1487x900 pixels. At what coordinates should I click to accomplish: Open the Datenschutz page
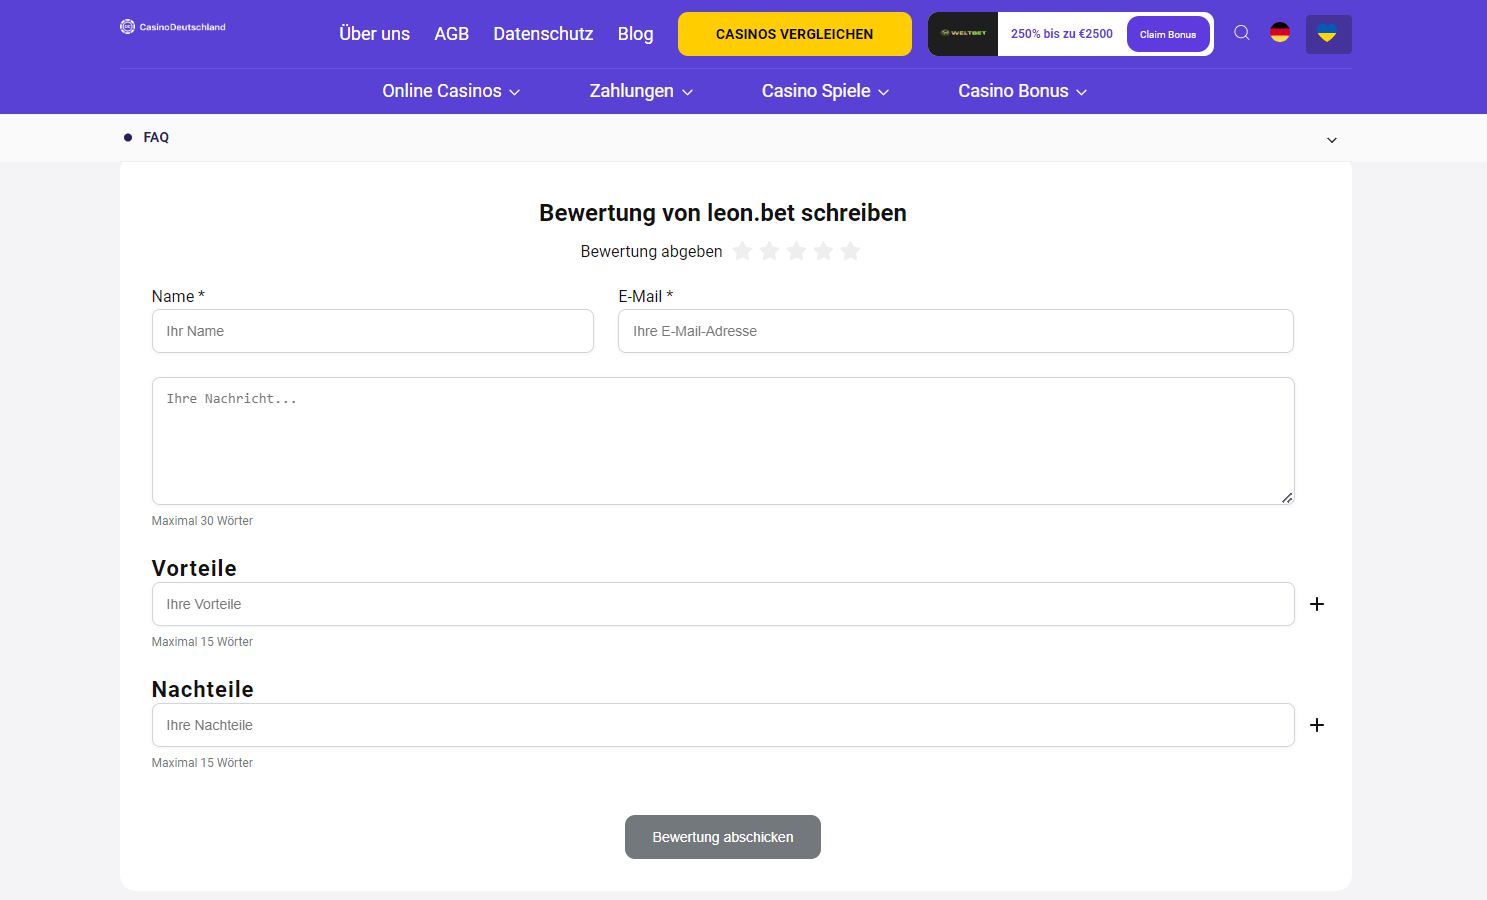543,34
